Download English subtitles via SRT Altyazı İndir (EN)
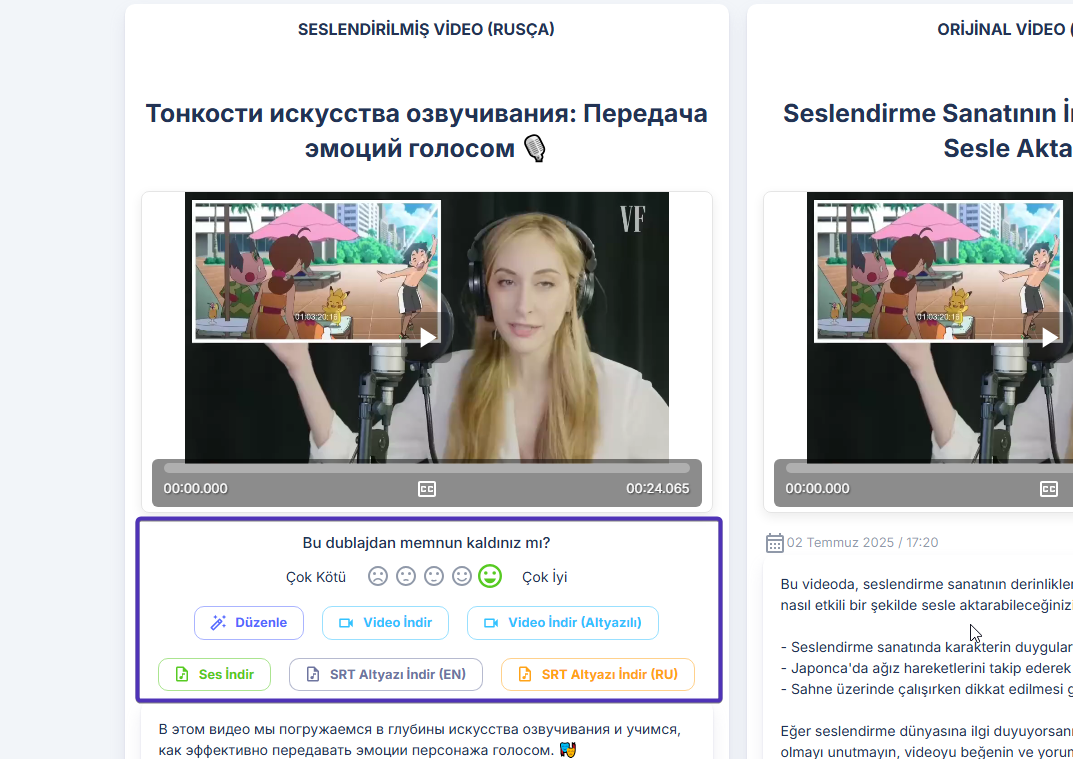Image resolution: width=1073 pixels, height=759 pixels. click(385, 675)
